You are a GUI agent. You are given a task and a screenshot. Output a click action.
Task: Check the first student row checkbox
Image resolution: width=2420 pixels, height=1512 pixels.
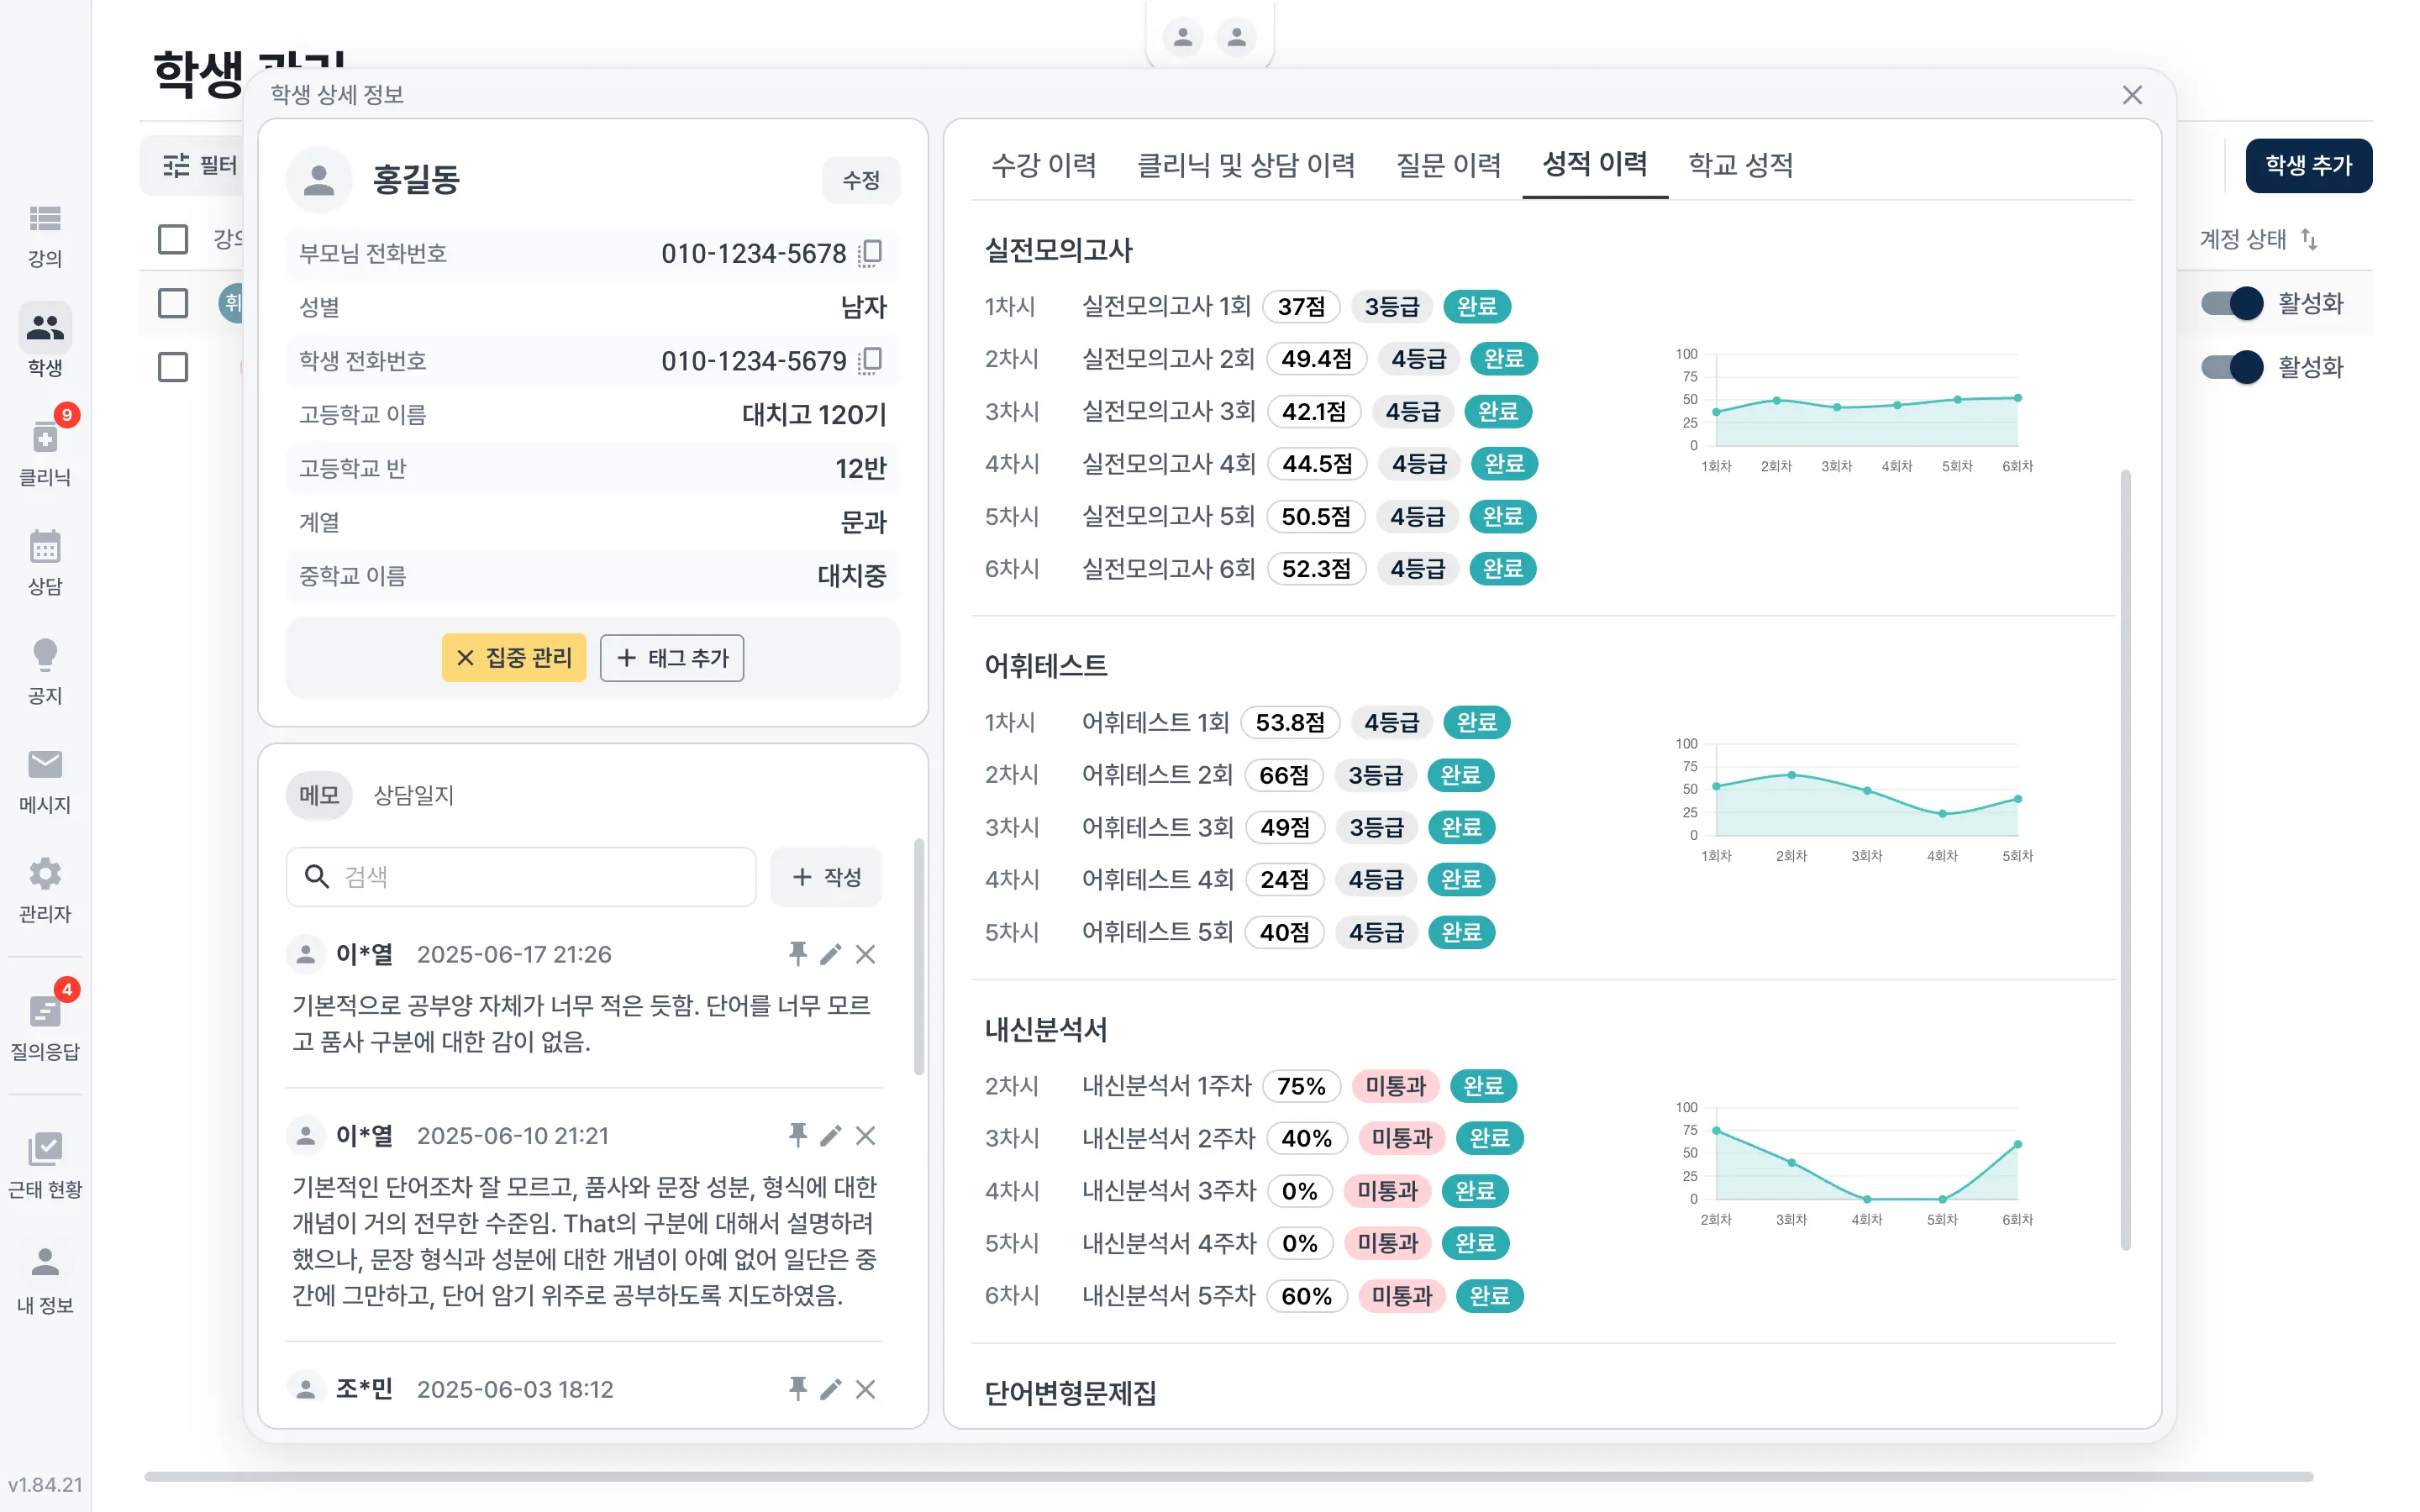172,303
